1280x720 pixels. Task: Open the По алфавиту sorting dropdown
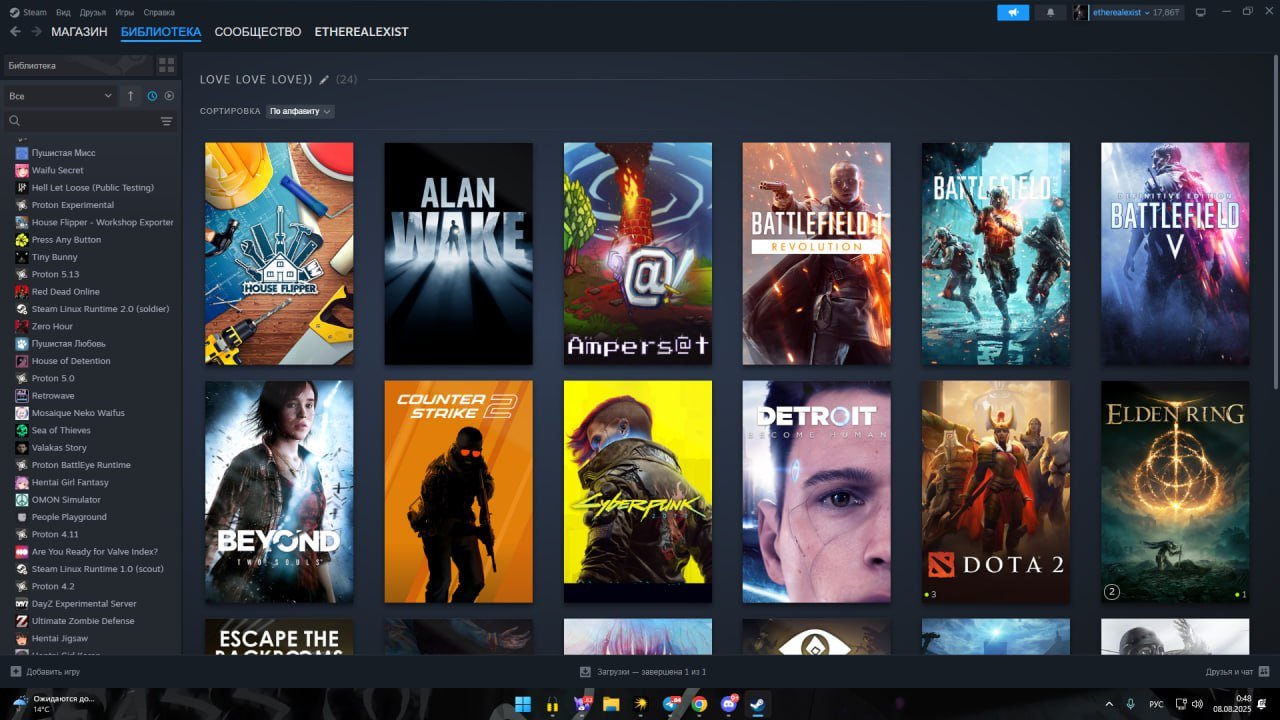tap(300, 111)
